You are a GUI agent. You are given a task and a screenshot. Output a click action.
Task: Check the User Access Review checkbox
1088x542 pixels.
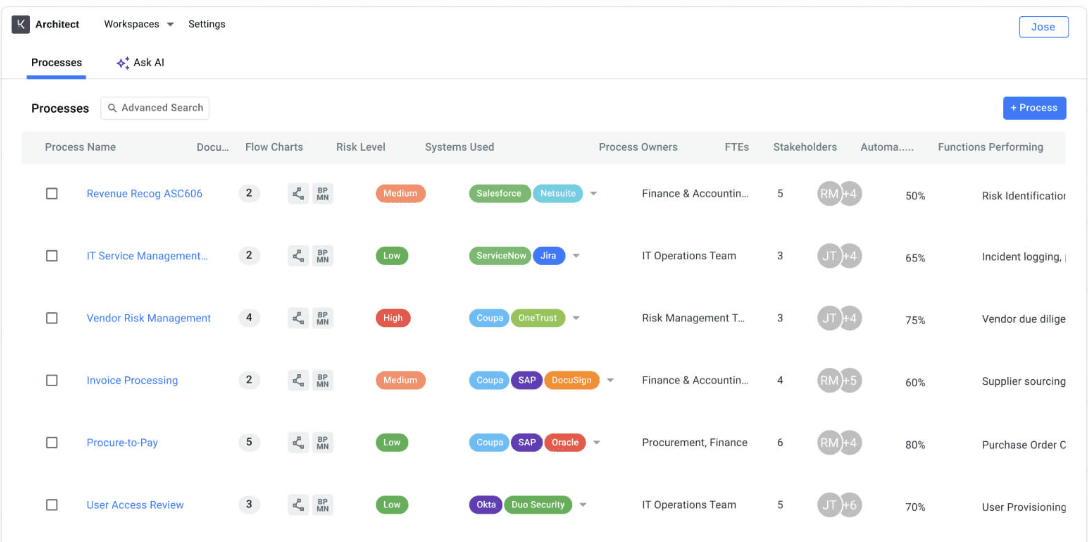pyautogui.click(x=52, y=505)
